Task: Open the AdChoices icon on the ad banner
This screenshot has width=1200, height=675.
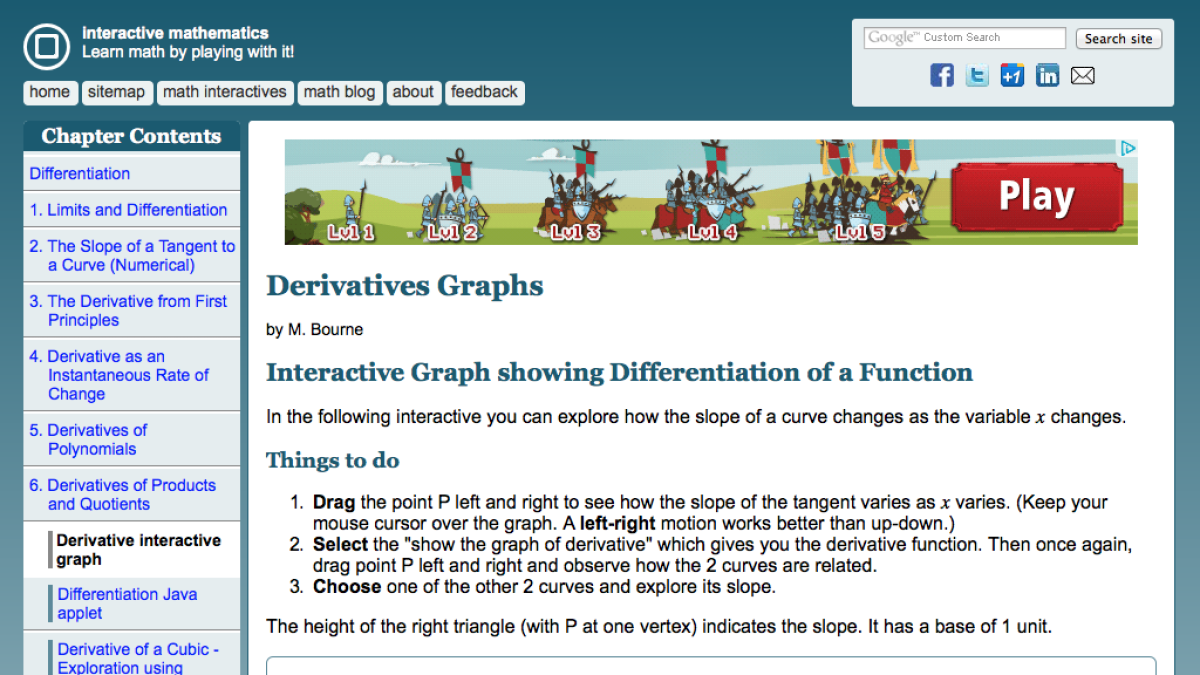Action: click(1129, 147)
